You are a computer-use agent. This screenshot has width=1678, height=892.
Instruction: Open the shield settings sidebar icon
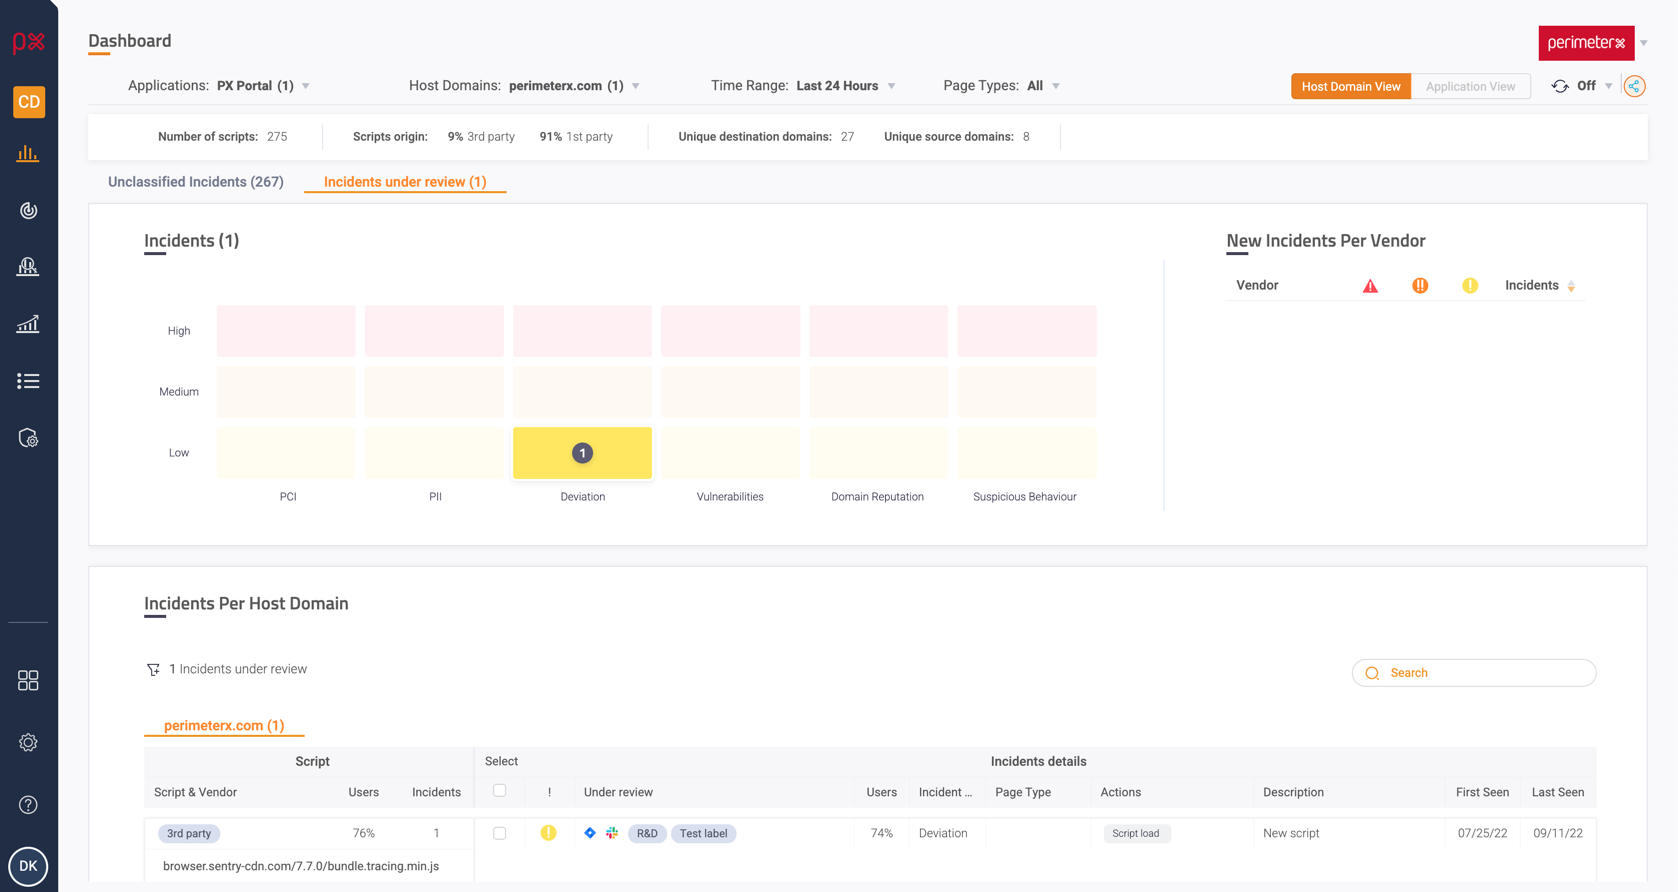tap(28, 438)
